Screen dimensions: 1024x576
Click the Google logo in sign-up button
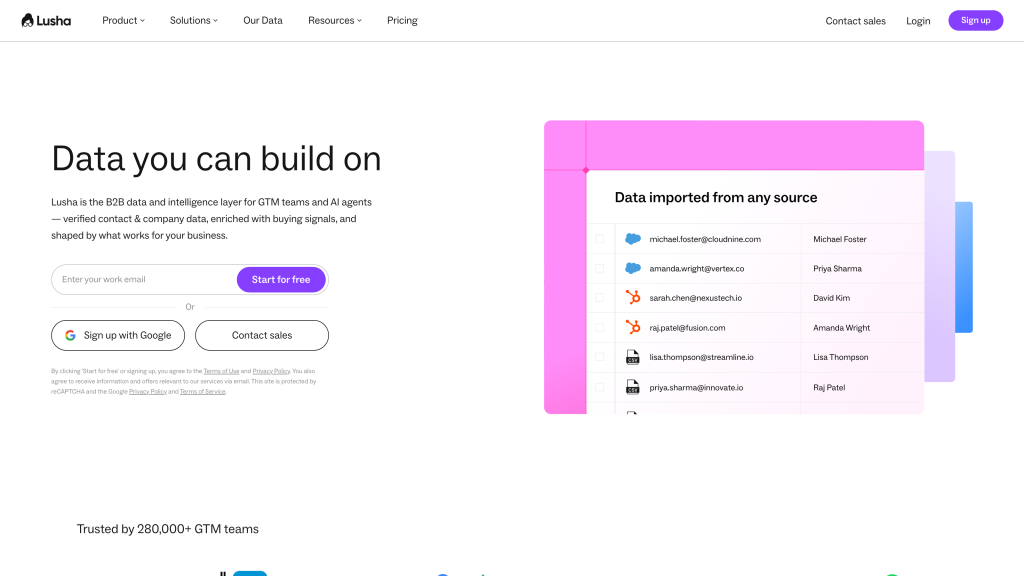click(x=71, y=335)
